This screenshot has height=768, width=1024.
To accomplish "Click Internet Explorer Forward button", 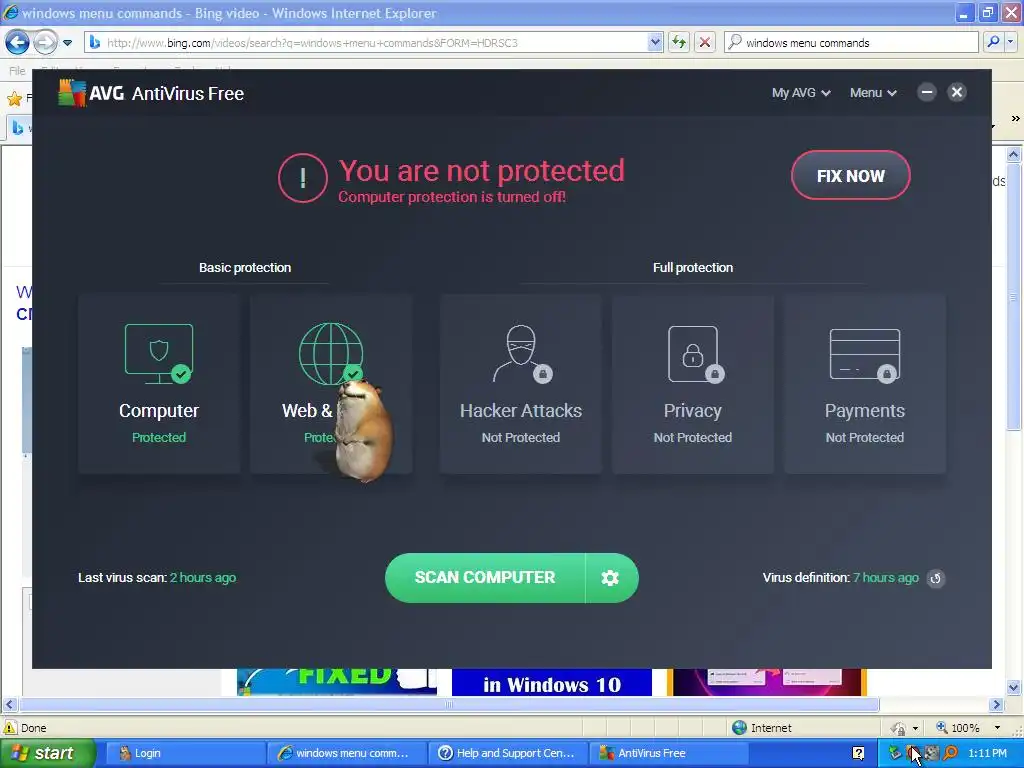I will click(45, 42).
